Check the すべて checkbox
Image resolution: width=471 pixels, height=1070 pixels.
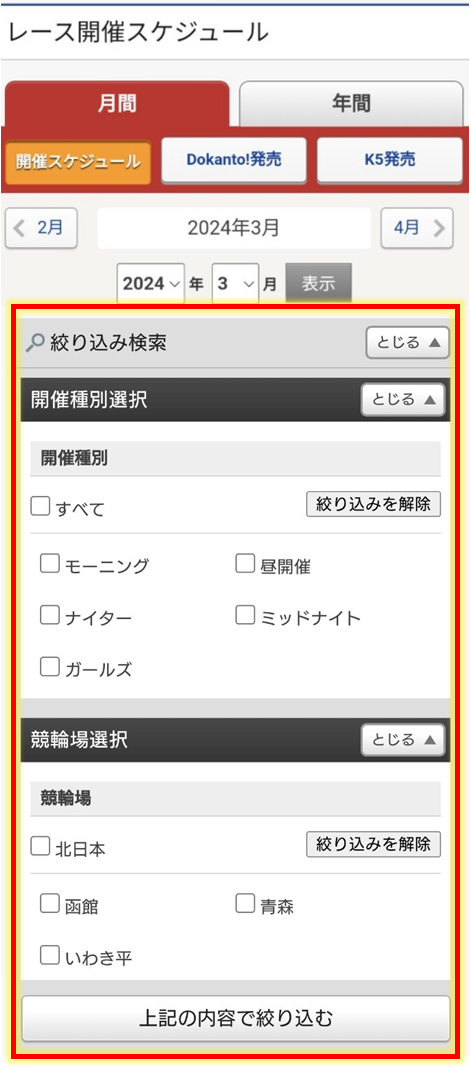coord(40,506)
